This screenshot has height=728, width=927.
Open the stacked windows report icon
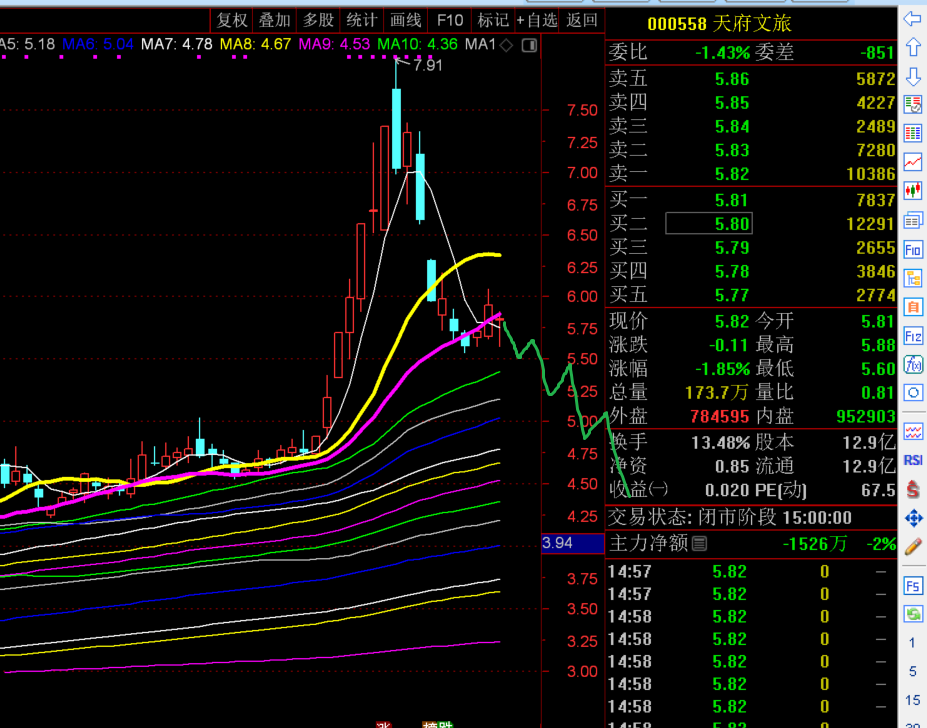[x=913, y=221]
